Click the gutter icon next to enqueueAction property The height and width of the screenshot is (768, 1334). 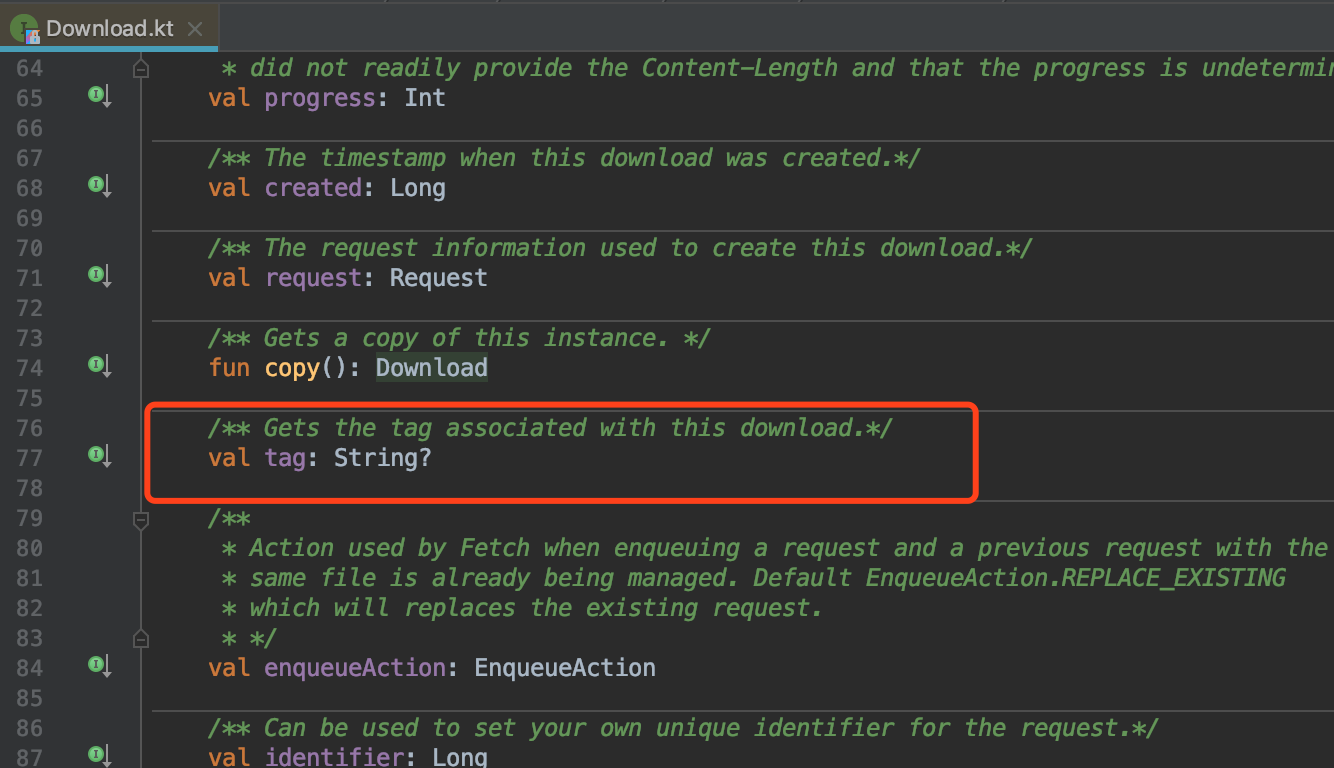(97, 665)
